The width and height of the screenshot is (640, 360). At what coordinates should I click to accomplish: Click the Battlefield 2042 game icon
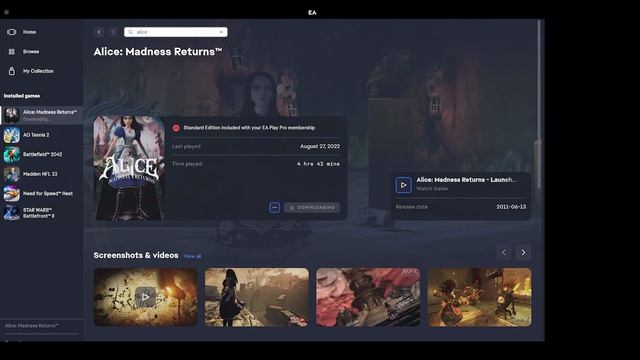(11, 154)
